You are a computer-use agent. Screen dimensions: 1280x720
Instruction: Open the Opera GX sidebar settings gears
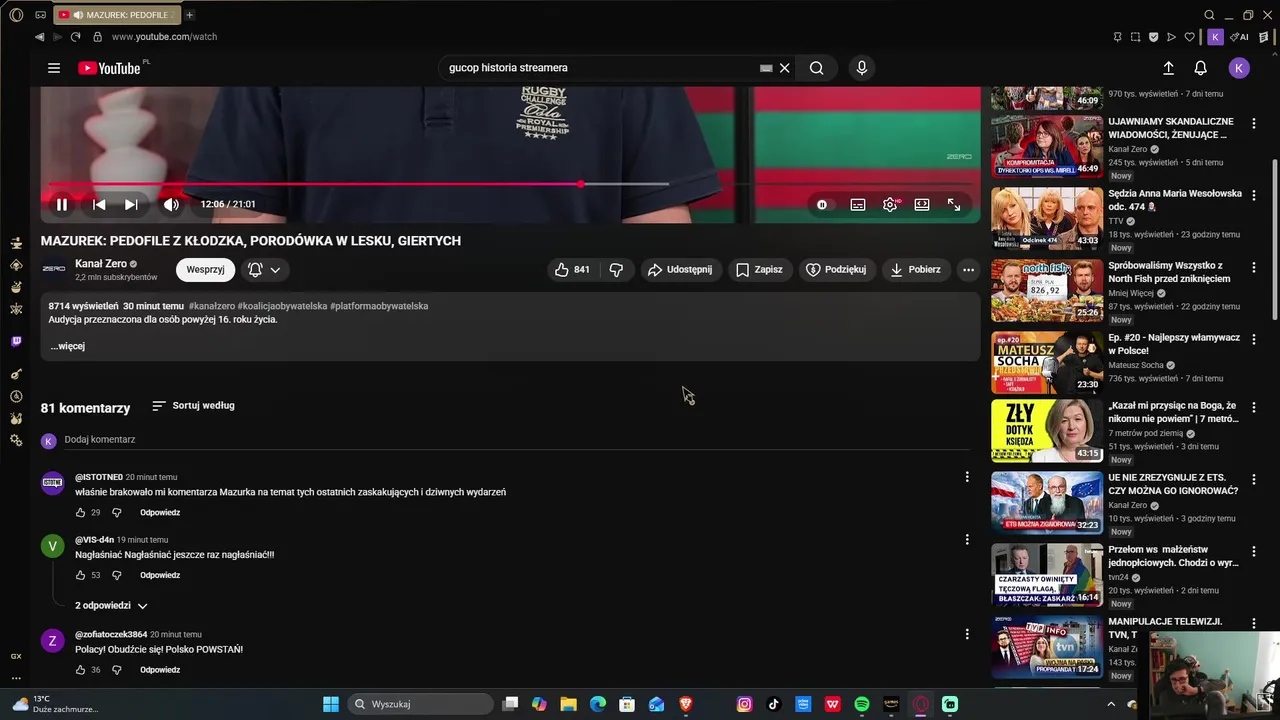pos(16,440)
